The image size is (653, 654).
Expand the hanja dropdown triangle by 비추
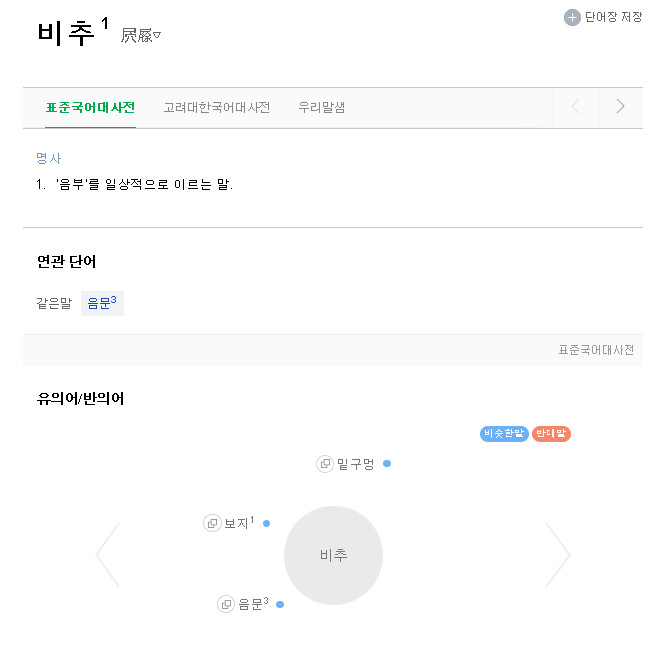click(x=157, y=35)
